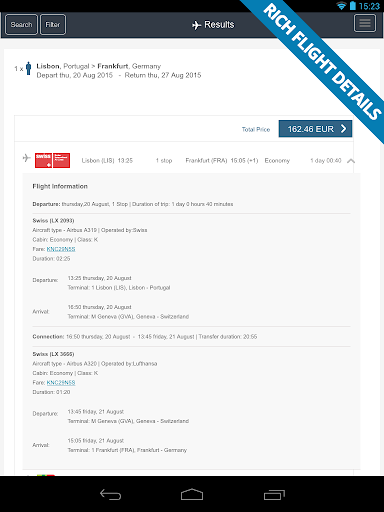The width and height of the screenshot is (384, 512).
Task: Open the first KNC29NSS fare link
Action: (61, 249)
